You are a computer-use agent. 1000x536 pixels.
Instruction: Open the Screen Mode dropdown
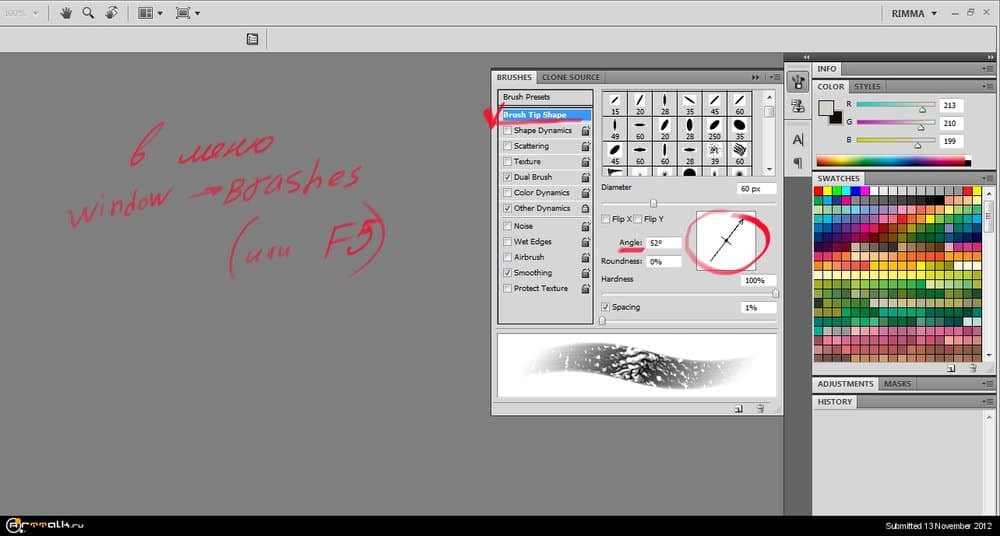tap(187, 13)
